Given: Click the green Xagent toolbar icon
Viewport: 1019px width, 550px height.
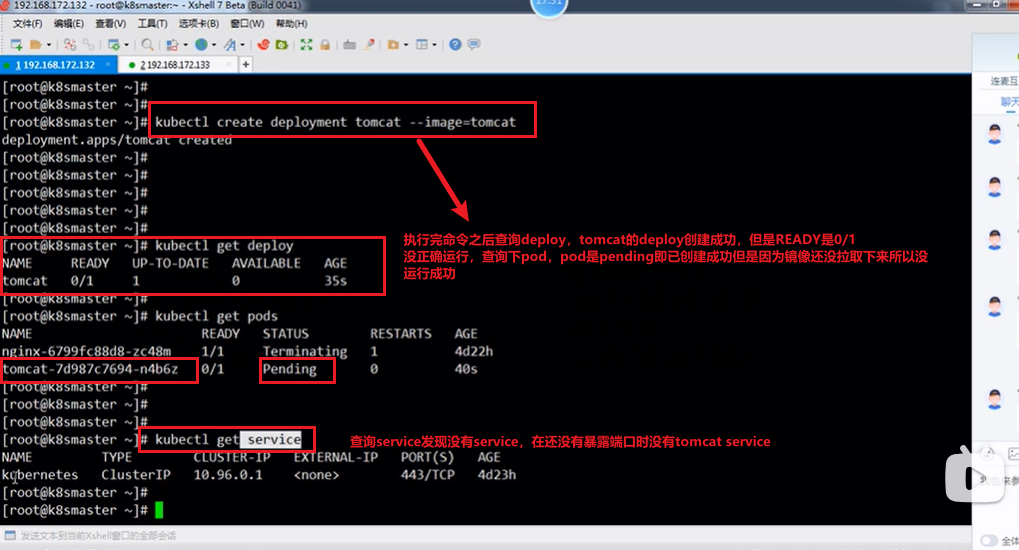Looking at the screenshot, I should [281, 44].
